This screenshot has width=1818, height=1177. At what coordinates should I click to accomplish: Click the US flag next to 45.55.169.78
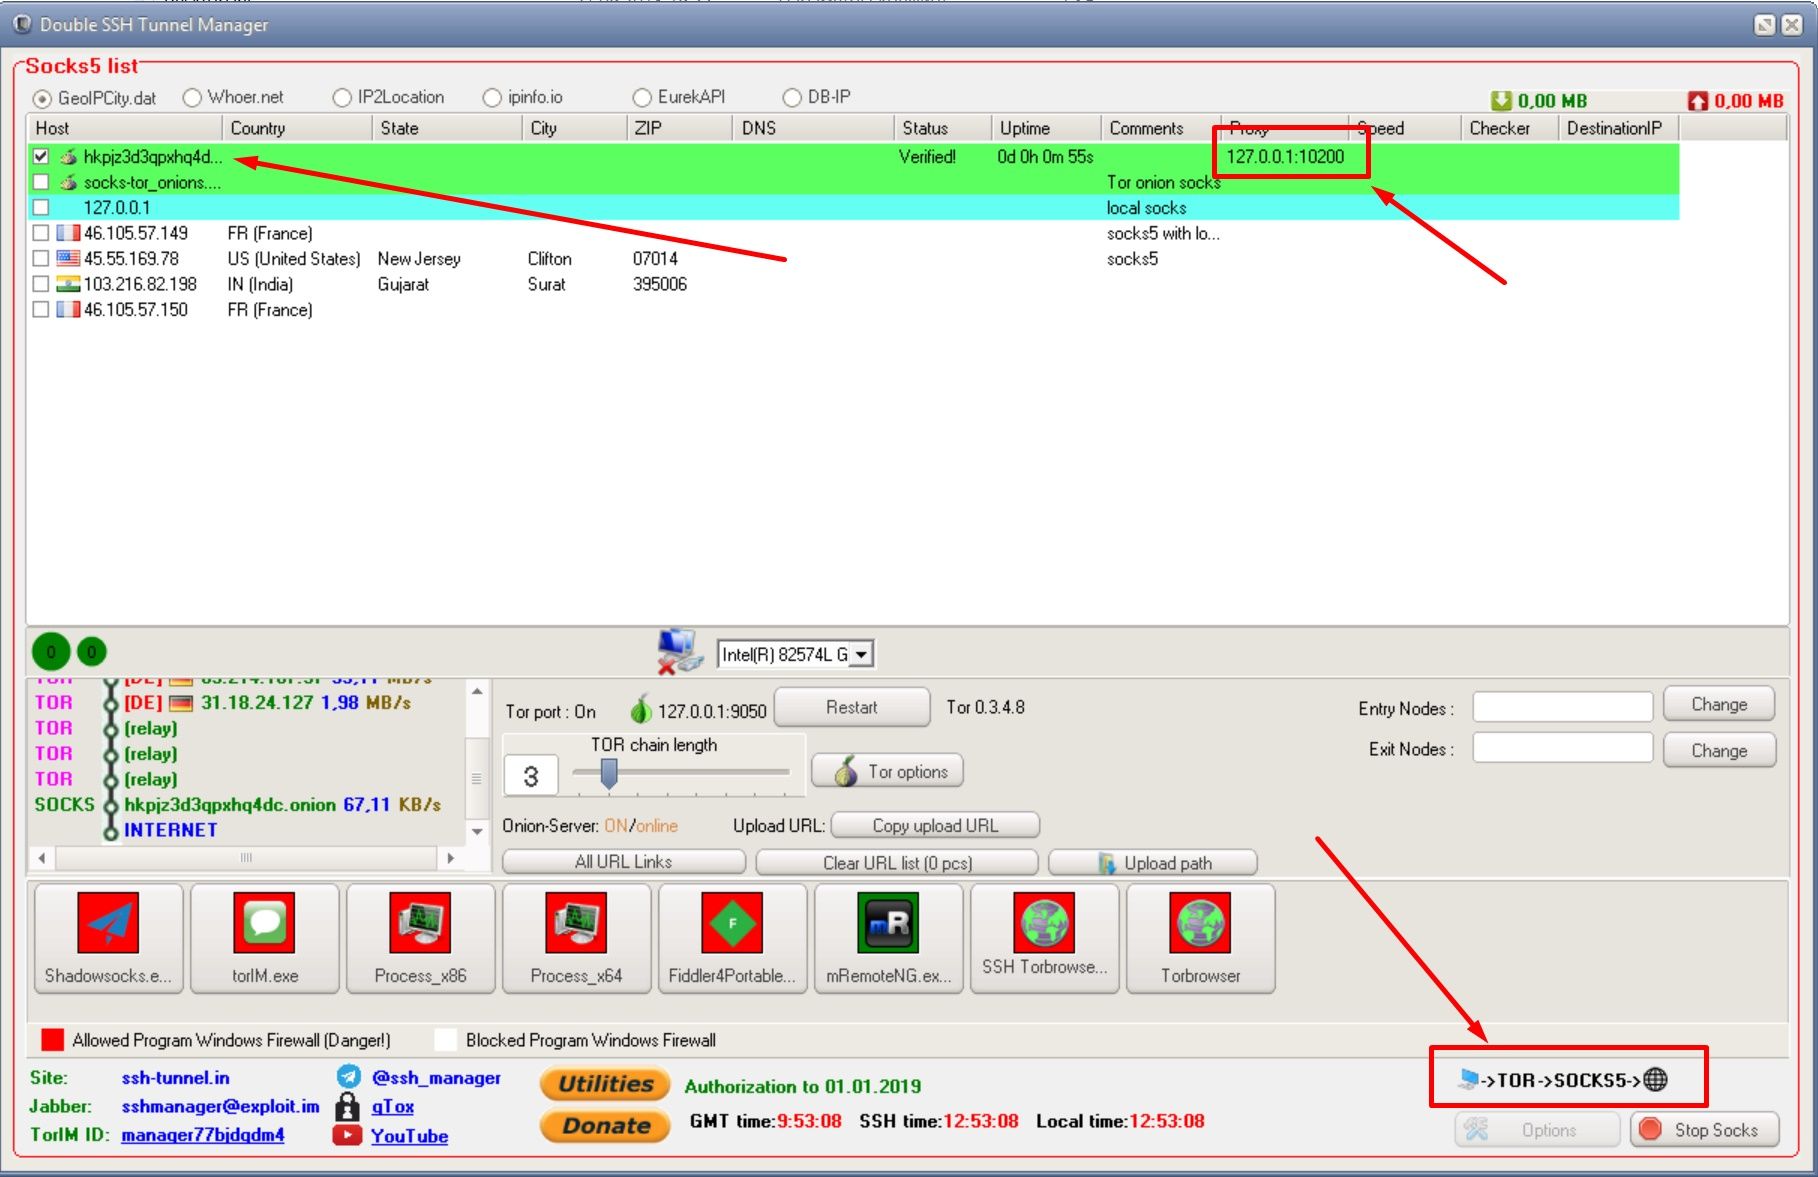(x=68, y=259)
